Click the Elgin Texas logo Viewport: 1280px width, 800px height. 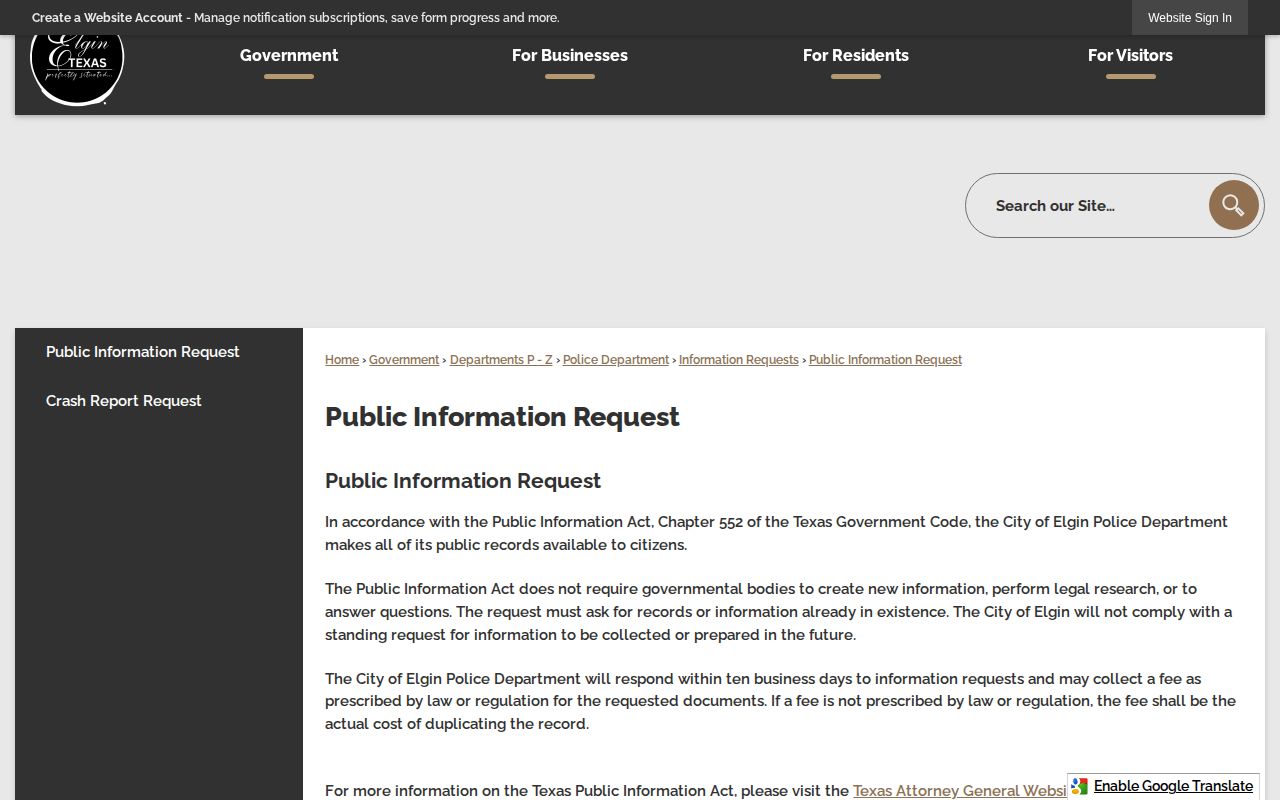[x=77, y=68]
